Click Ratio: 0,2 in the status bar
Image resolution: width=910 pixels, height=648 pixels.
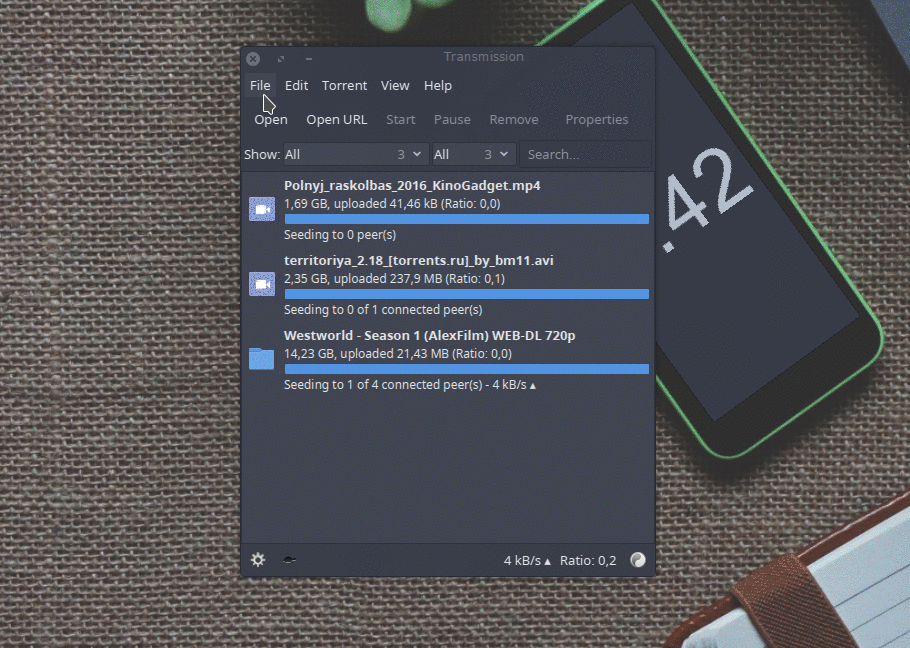[x=588, y=560]
